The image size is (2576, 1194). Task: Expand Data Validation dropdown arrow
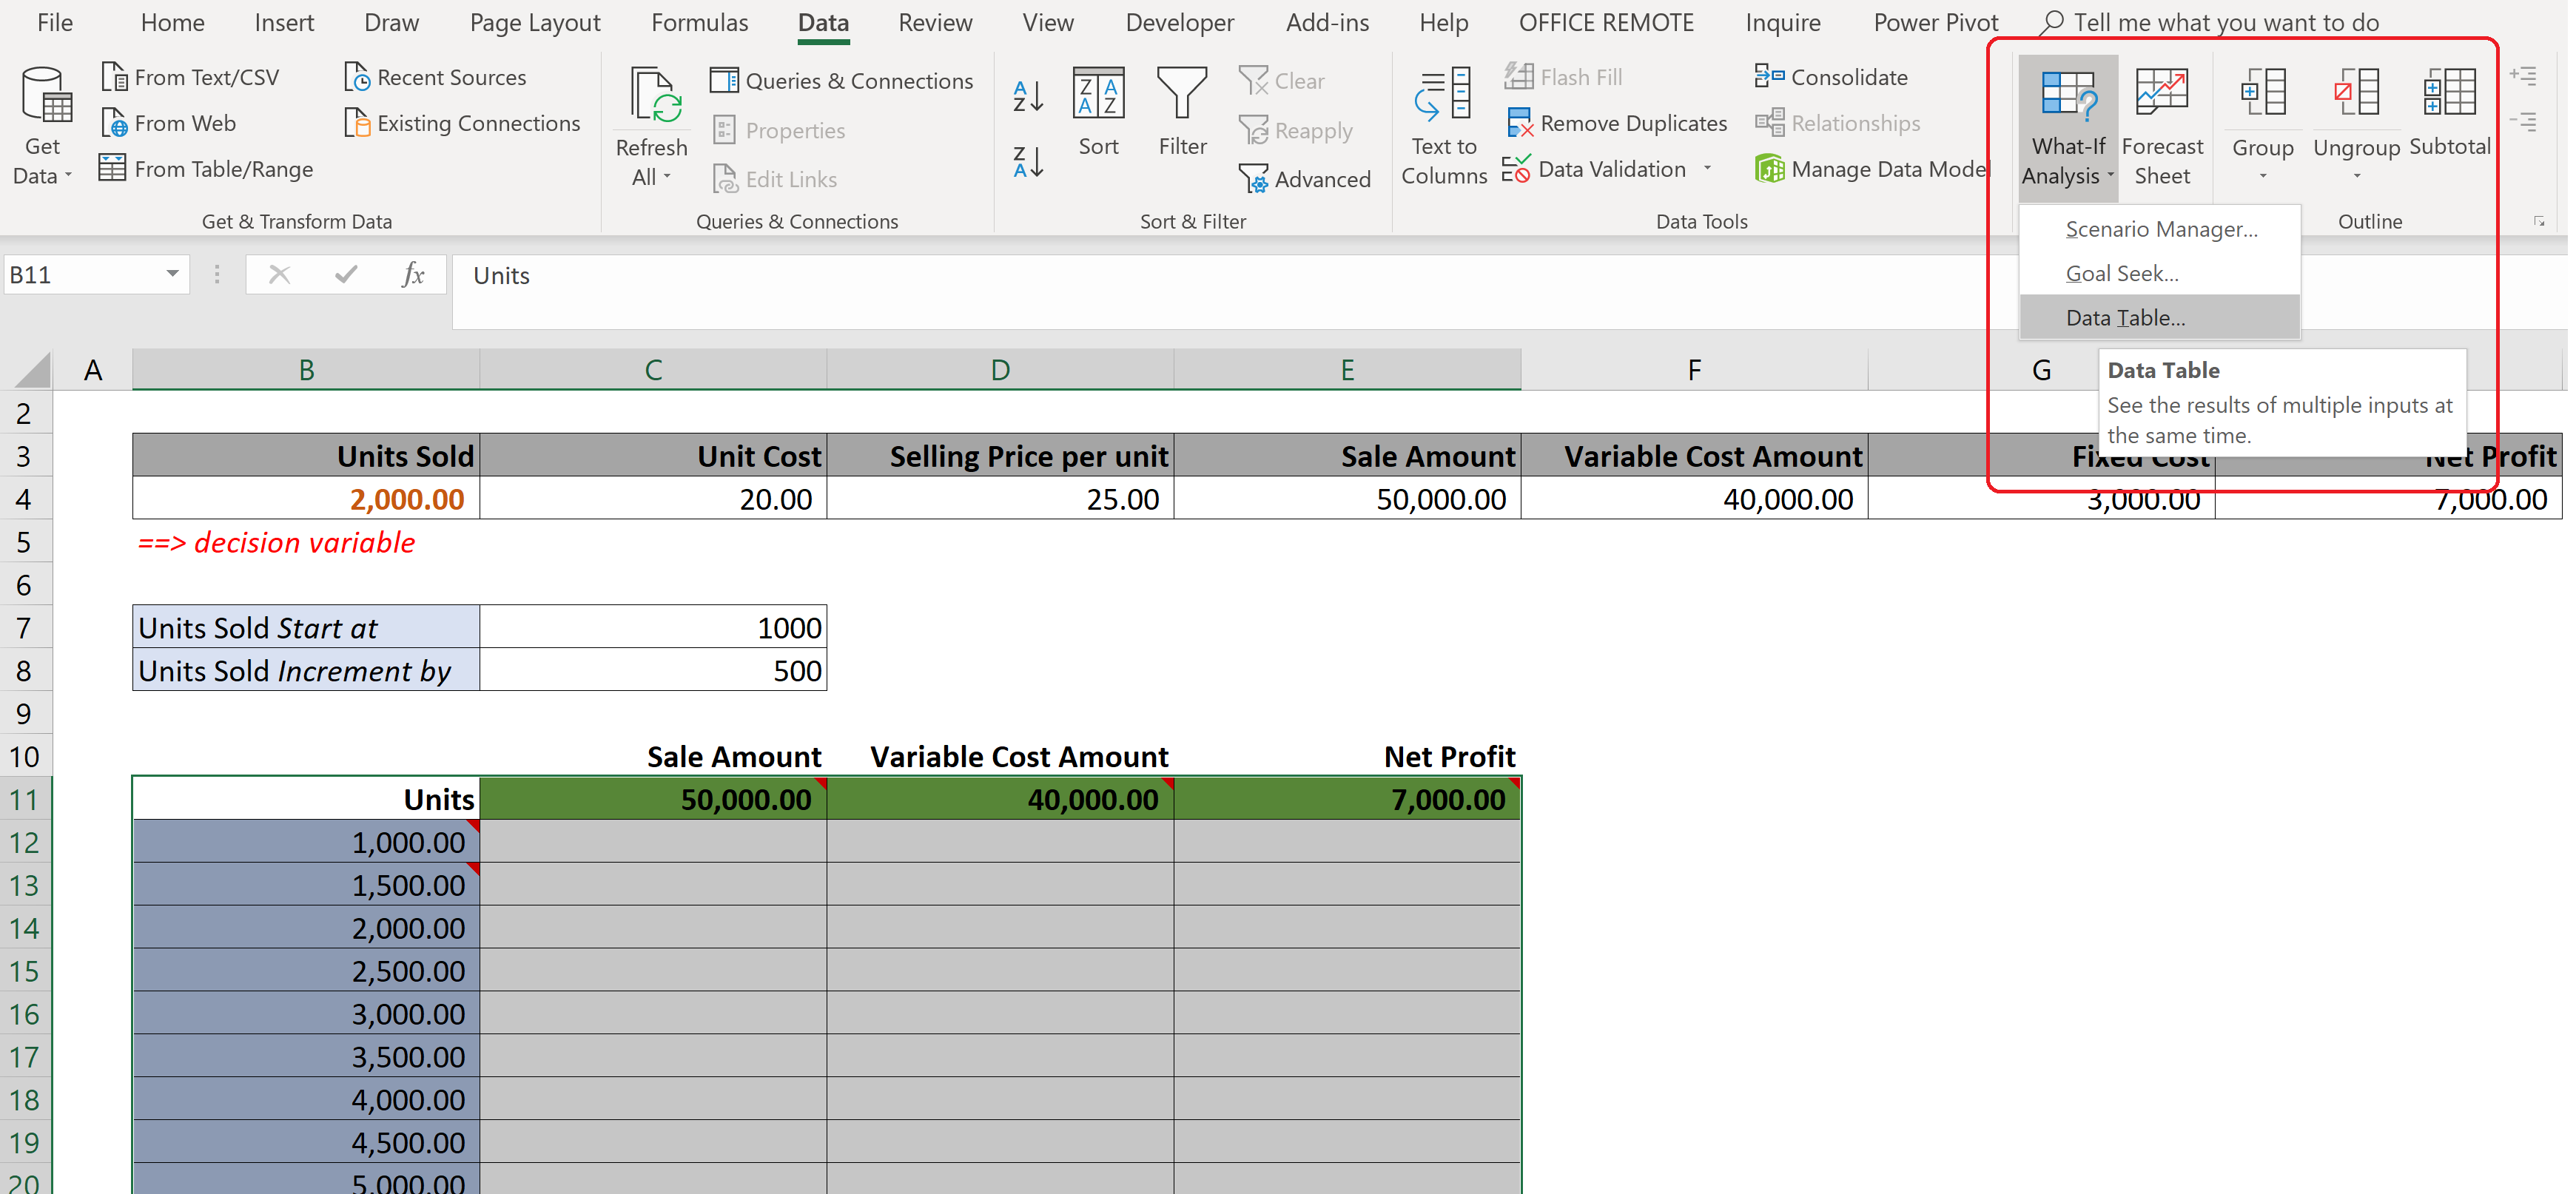pos(1707,169)
